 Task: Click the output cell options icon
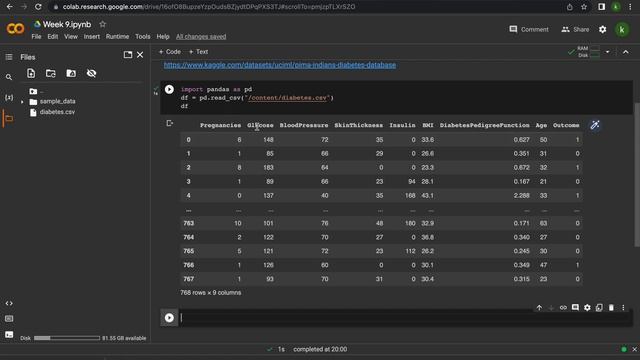(170, 123)
